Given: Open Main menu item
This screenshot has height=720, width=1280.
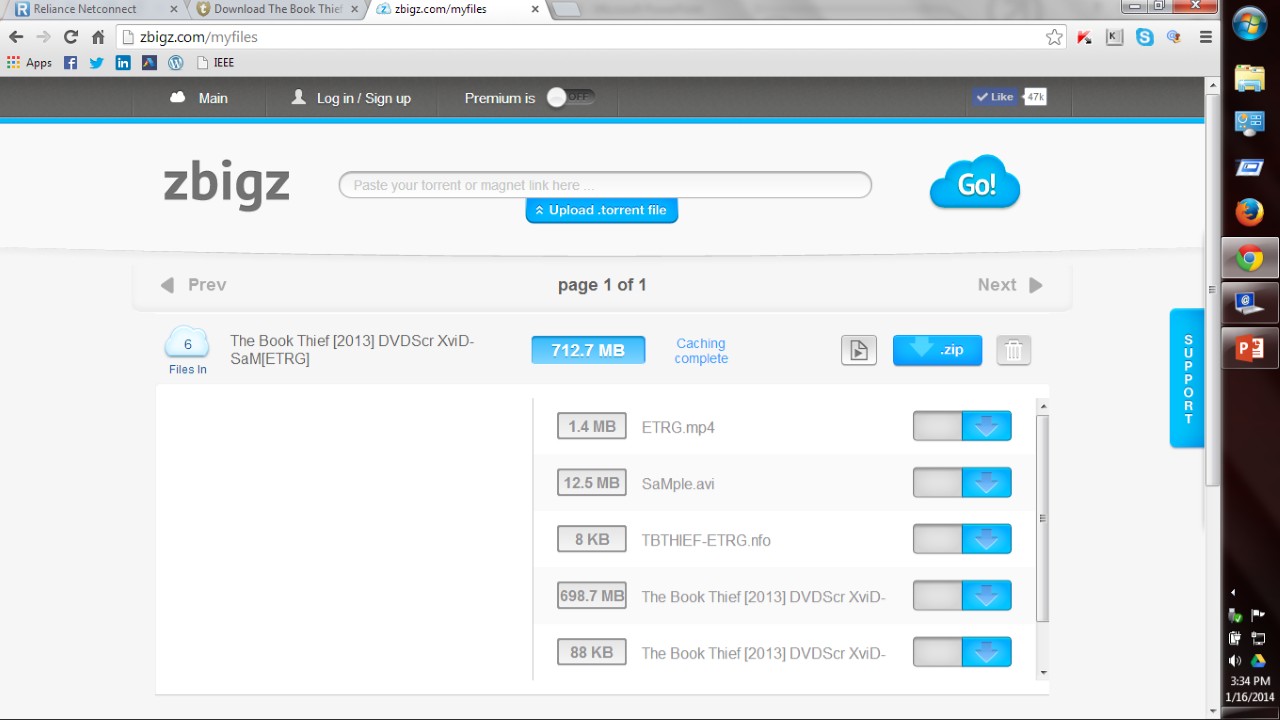Looking at the screenshot, I should tap(200, 98).
